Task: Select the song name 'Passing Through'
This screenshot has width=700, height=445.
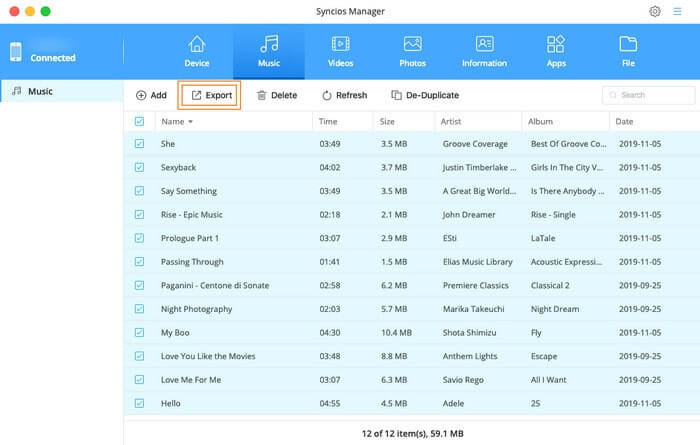Action: [x=192, y=262]
